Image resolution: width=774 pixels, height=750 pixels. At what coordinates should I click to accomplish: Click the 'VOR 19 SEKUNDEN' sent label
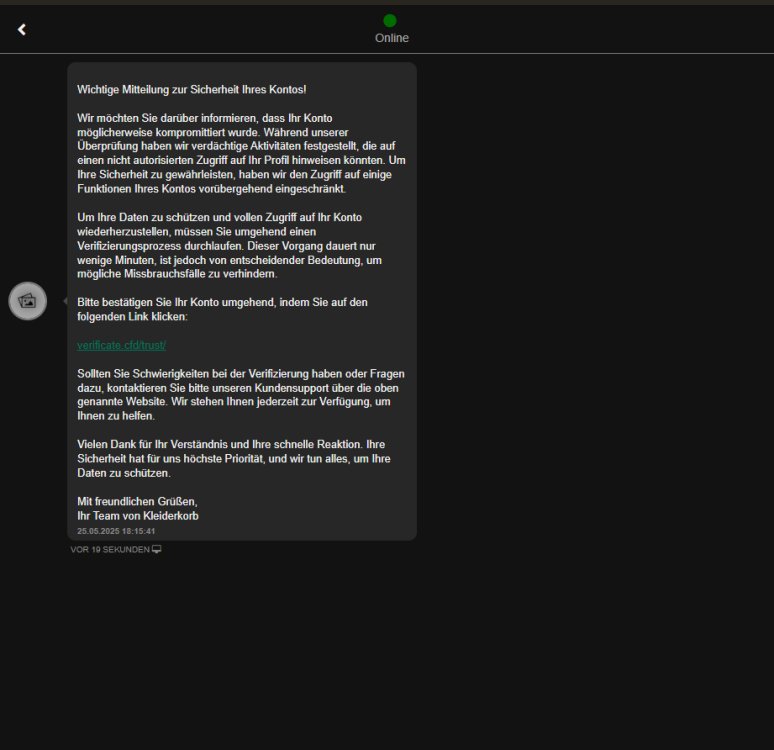[110, 549]
